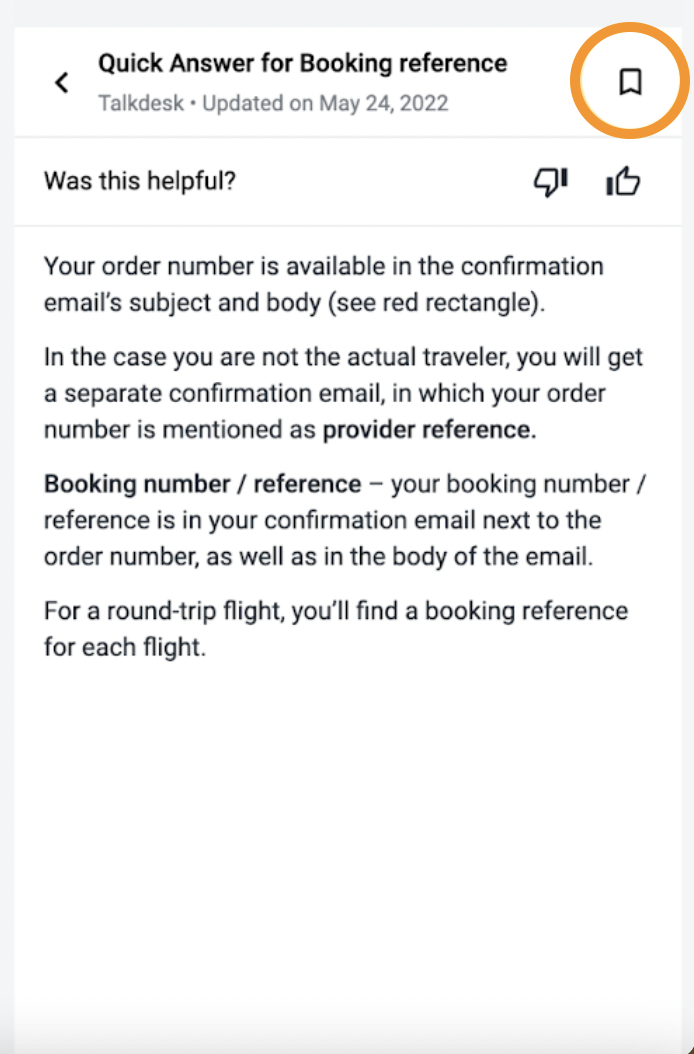This screenshot has width=694, height=1054.
Task: Click the In the case you are not traveler paragraph
Action: click(344, 393)
